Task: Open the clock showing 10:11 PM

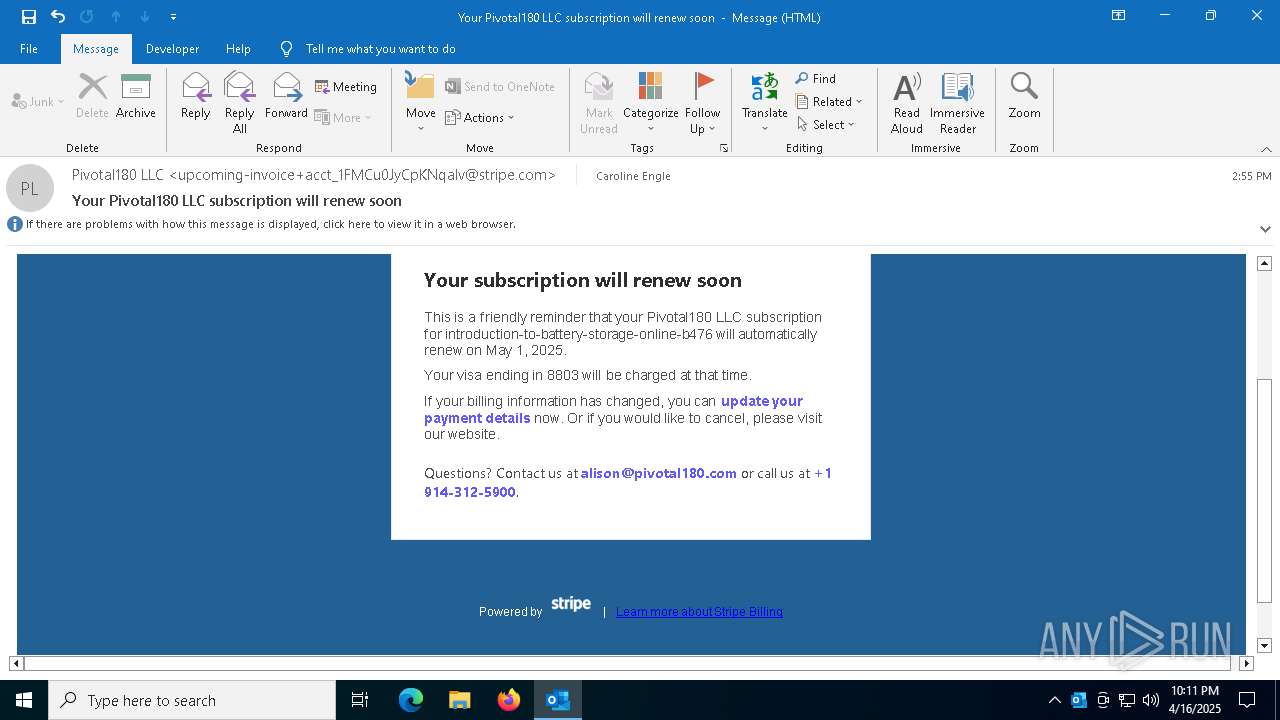Action: (x=1195, y=700)
